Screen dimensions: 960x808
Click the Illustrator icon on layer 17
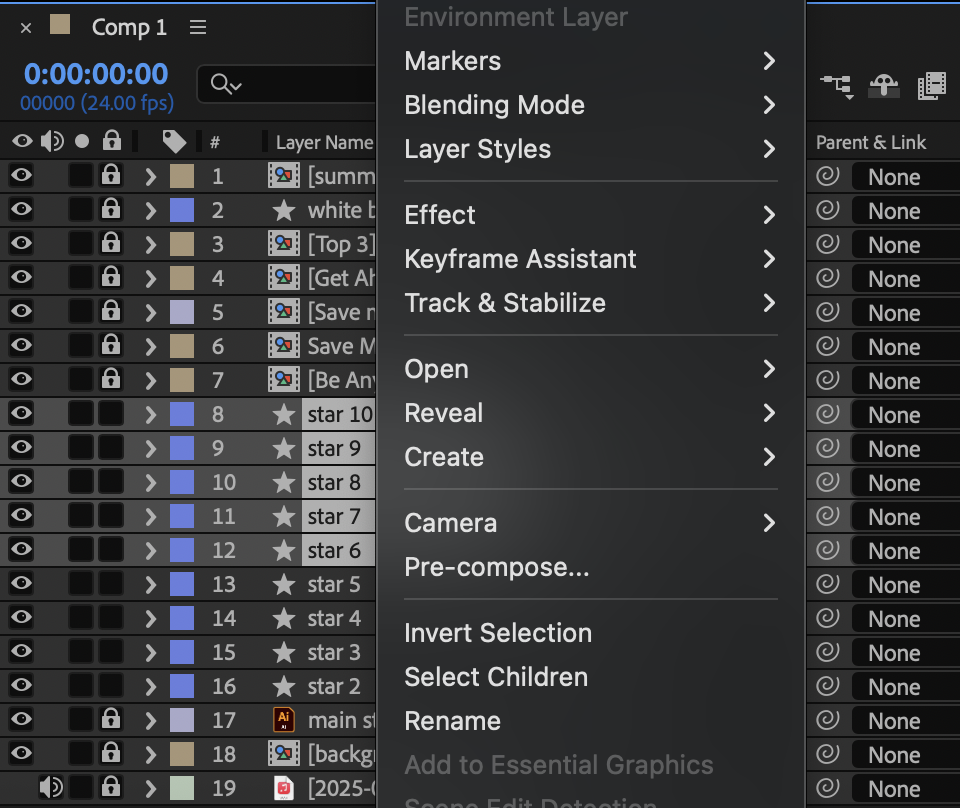pyautogui.click(x=284, y=720)
